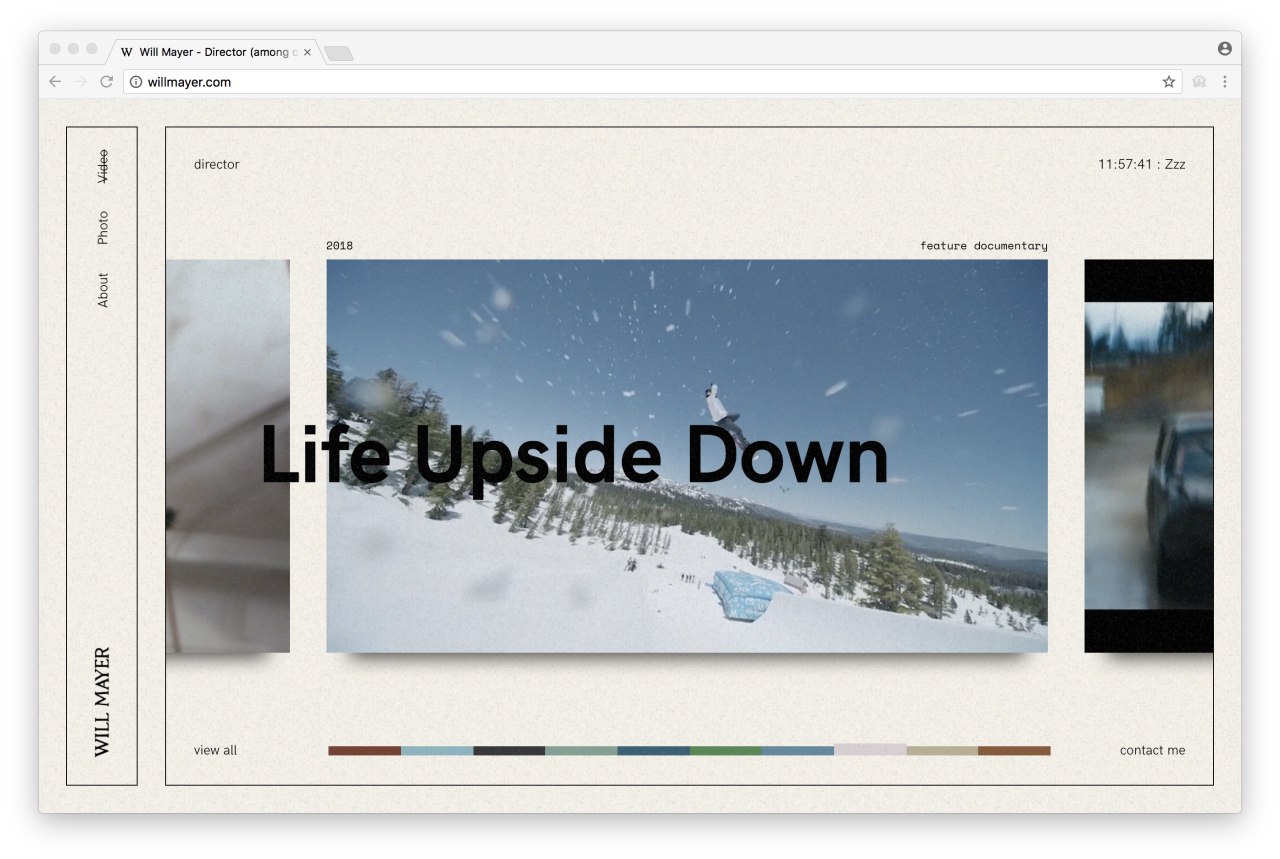Open a new tab with the tab button
The image size is (1280, 859).
point(339,53)
